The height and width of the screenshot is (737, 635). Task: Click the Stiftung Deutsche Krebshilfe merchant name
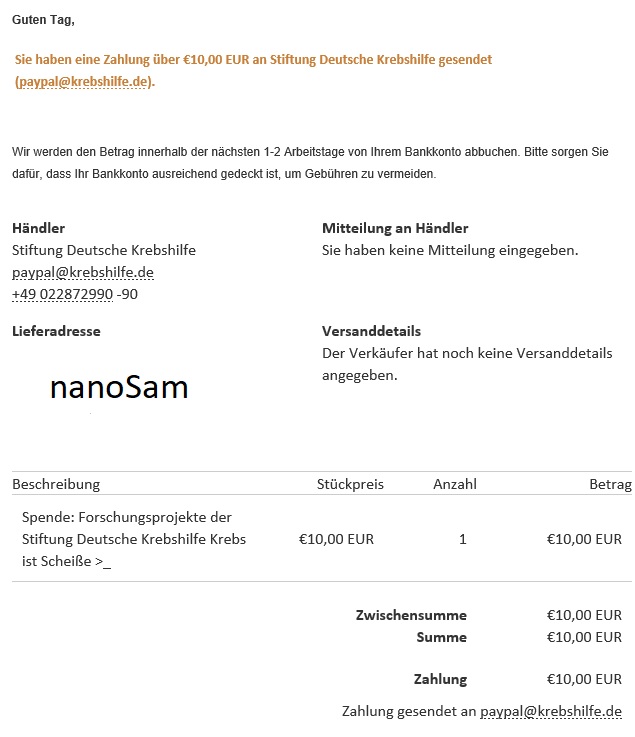coord(104,250)
